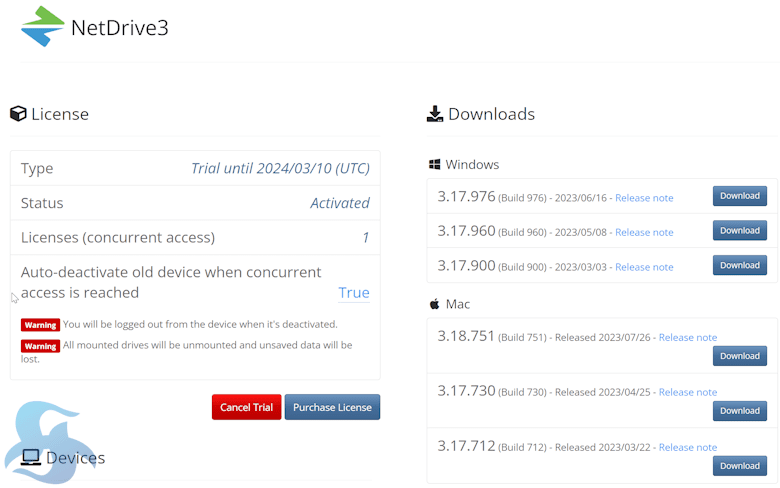Screen dimensions: 780x488
Task: Click 'You will be logged out' warning text
Action: tap(200, 324)
